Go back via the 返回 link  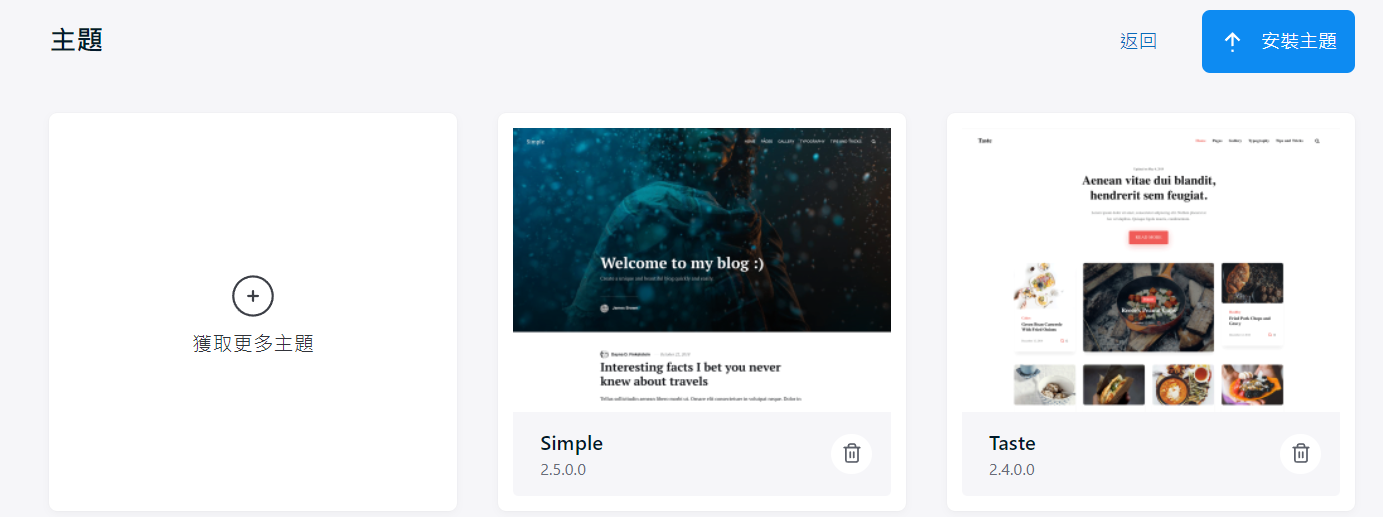[x=1138, y=42]
